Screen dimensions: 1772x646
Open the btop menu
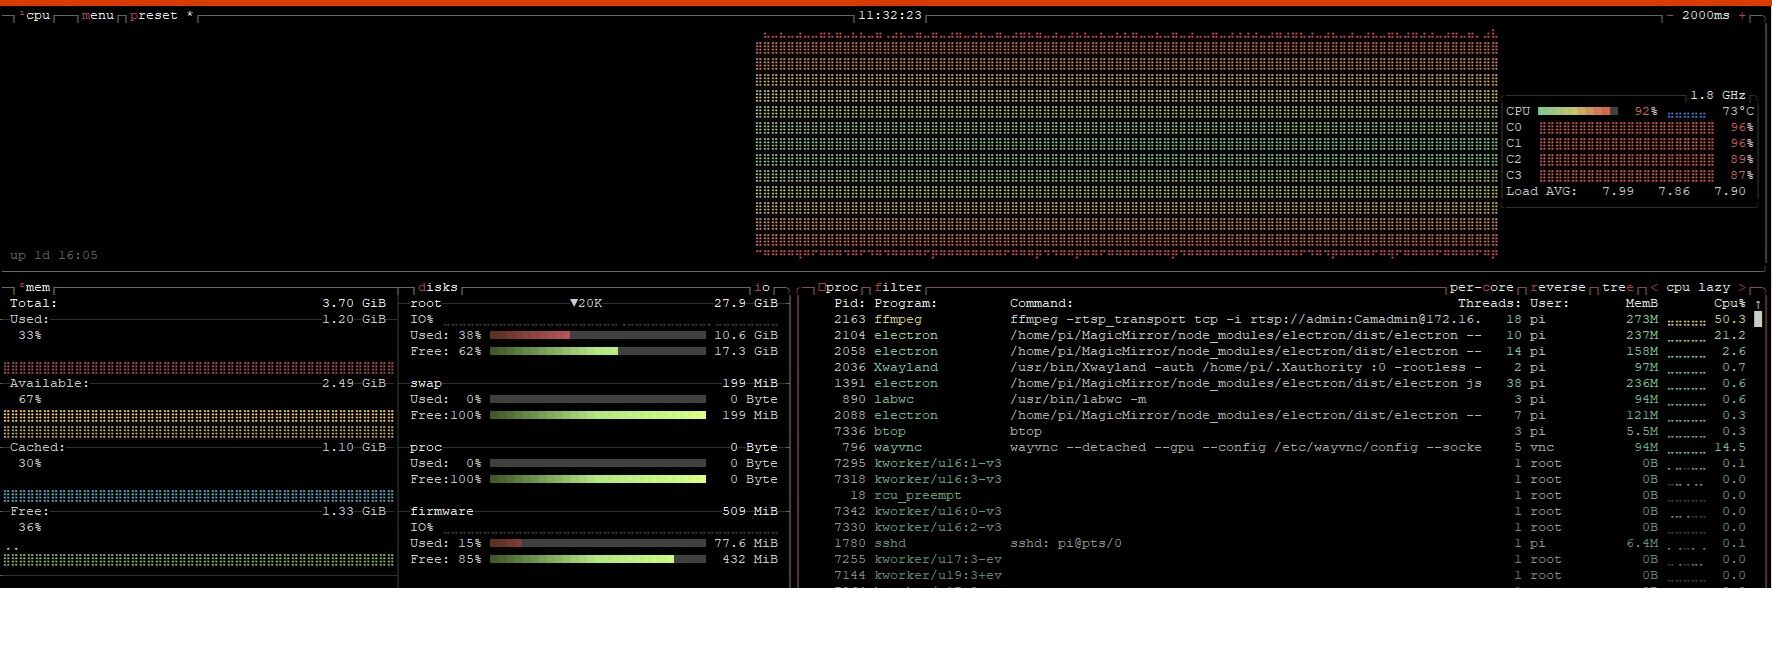pyautogui.click(x=98, y=16)
